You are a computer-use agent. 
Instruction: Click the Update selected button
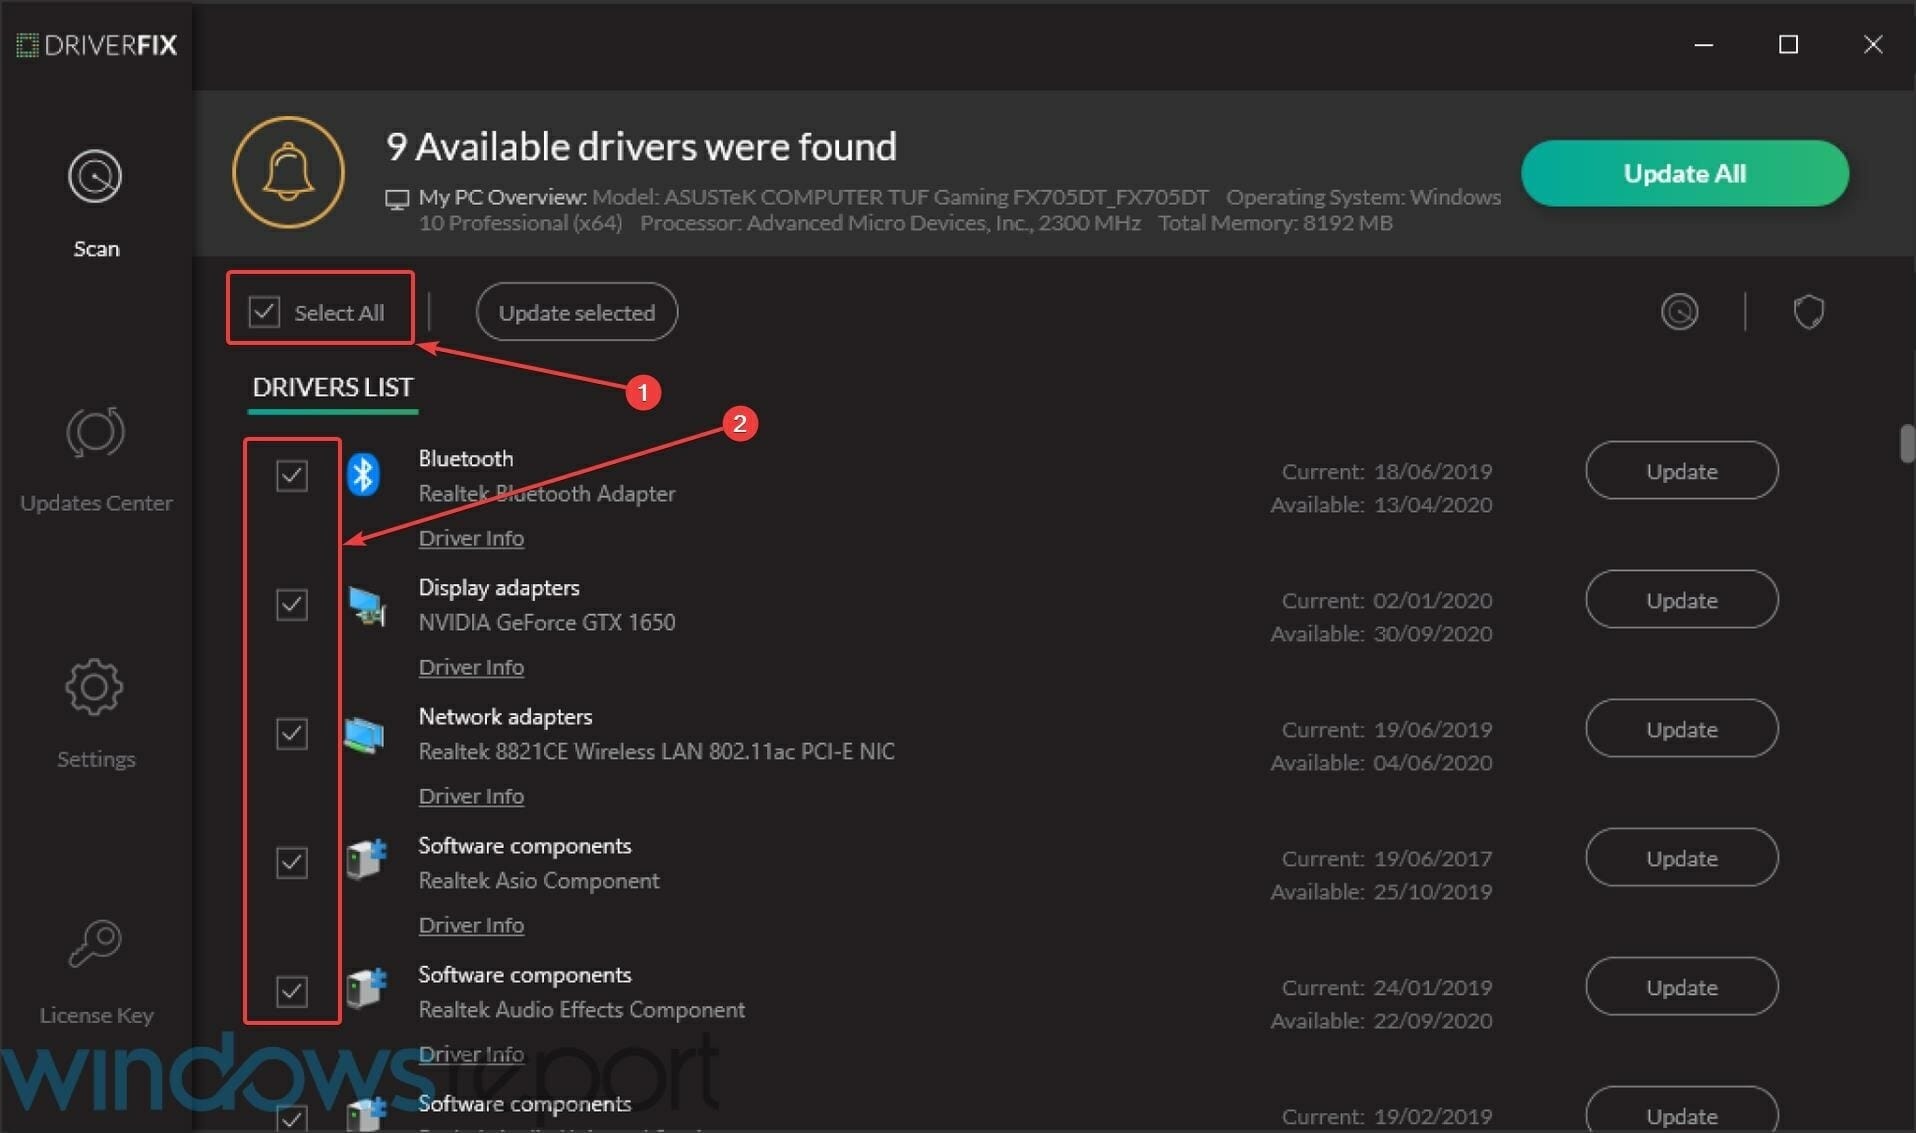(x=577, y=312)
